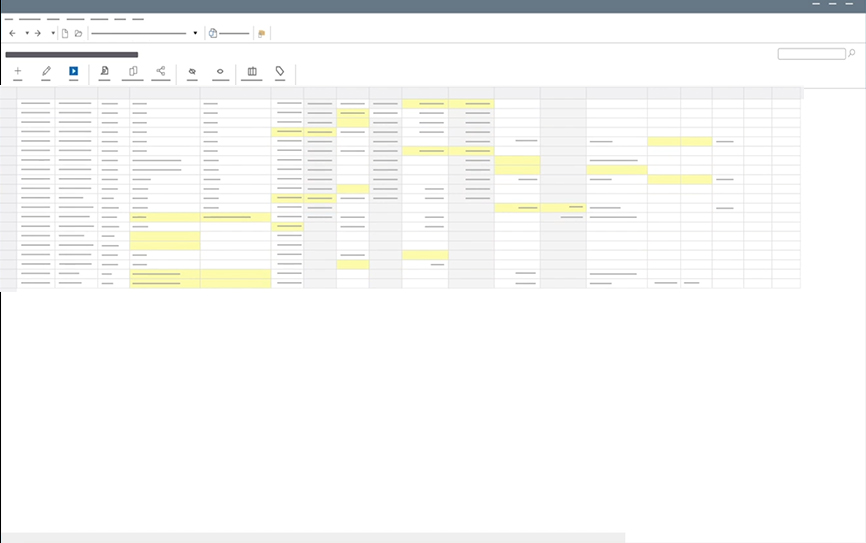Screen dimensions: 866x543
Task: Go back with the left arrow icon
Action: (12, 33)
